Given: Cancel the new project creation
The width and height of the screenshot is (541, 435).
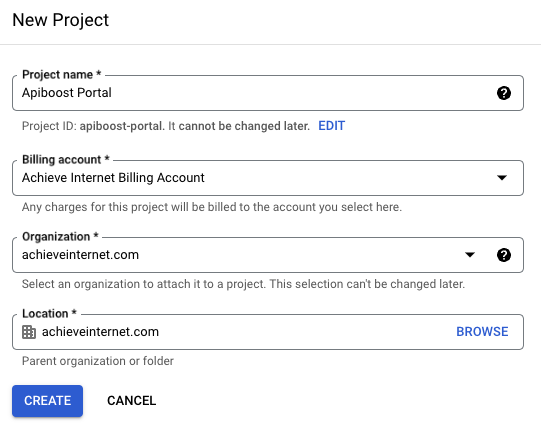Looking at the screenshot, I should click(131, 401).
